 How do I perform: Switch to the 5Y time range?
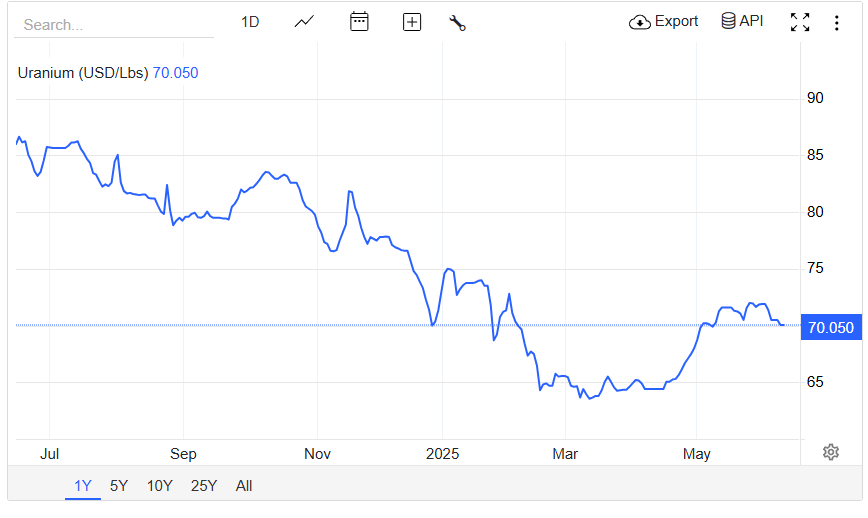tap(119, 486)
